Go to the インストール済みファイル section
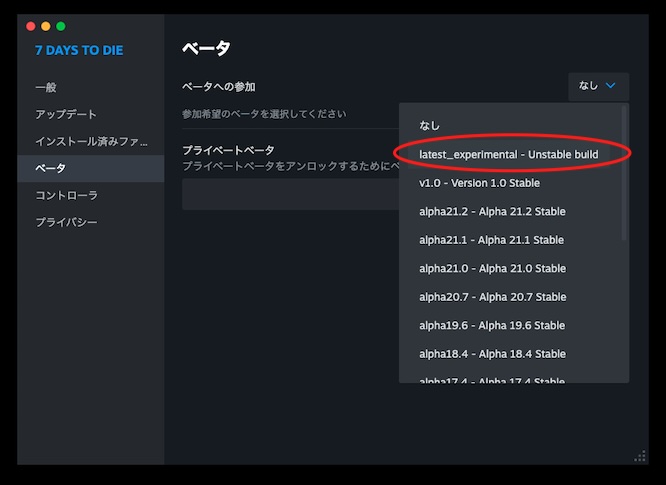 tap(90, 142)
